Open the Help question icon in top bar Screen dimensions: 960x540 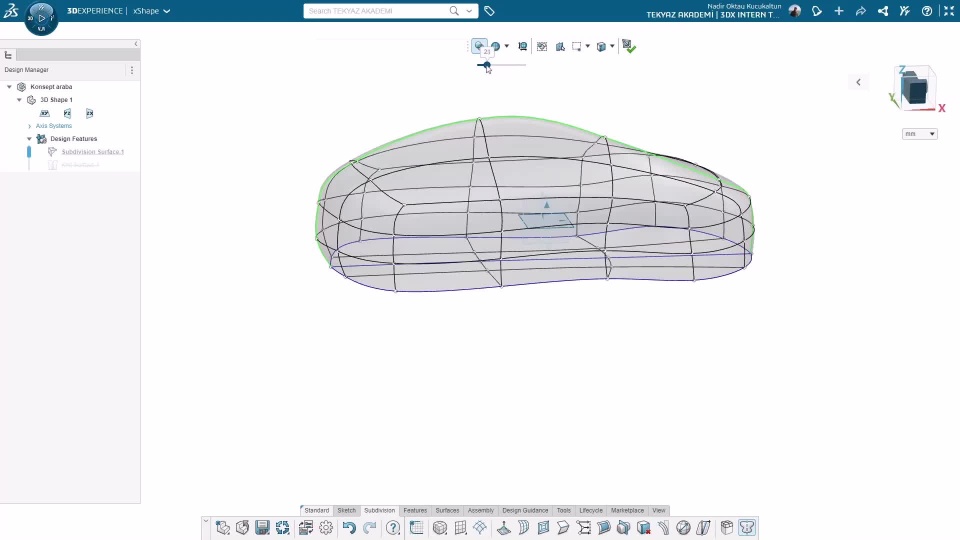click(927, 11)
